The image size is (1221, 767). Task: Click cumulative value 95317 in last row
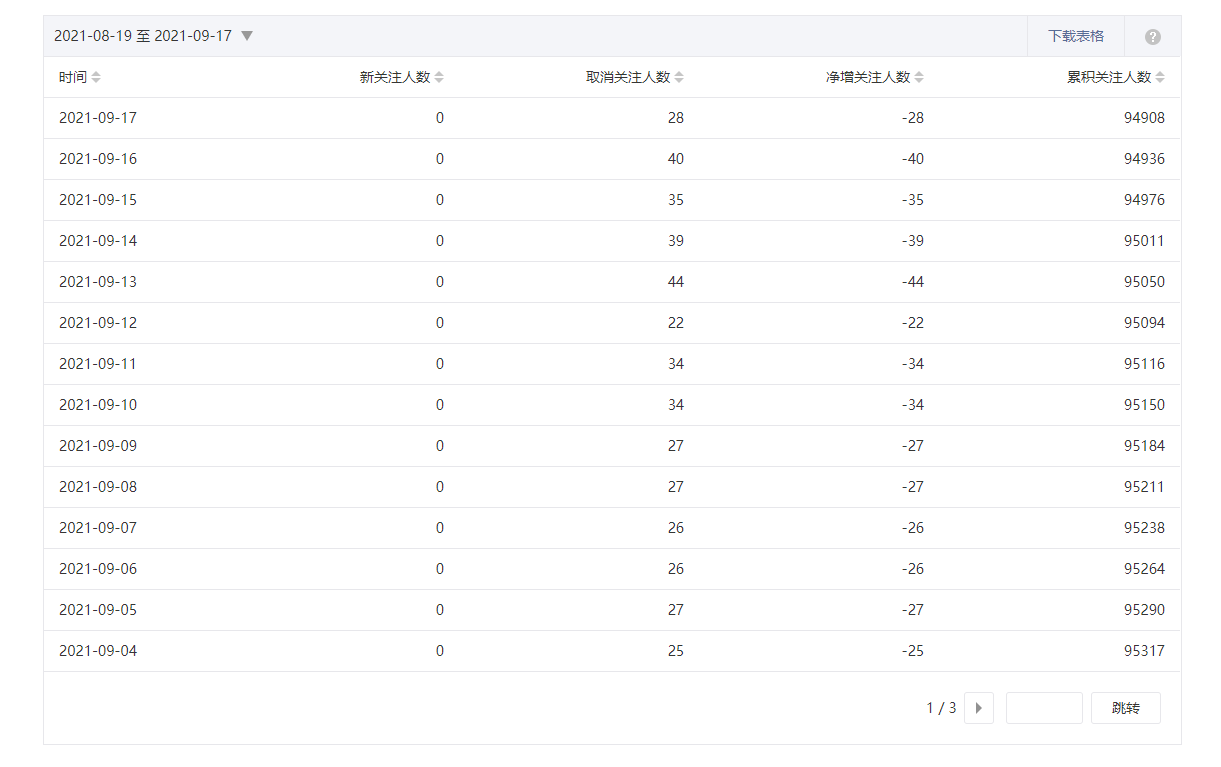pyautogui.click(x=1144, y=651)
